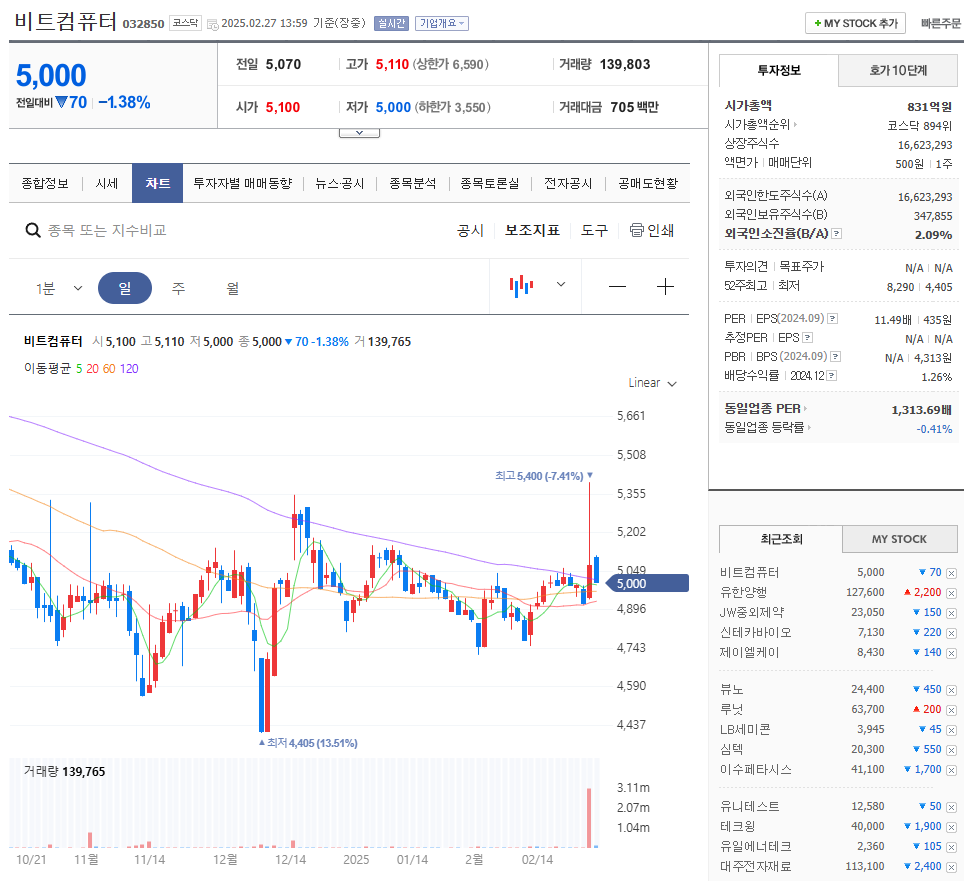The image size is (964, 881).
Task: Click the + MY STOCK 추가 button
Action: 855,22
